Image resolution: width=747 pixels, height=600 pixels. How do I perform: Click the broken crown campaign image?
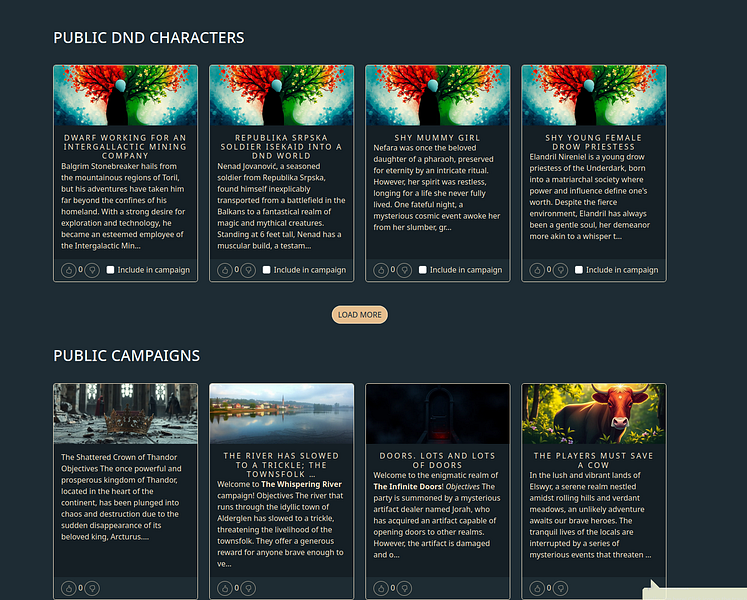125,414
